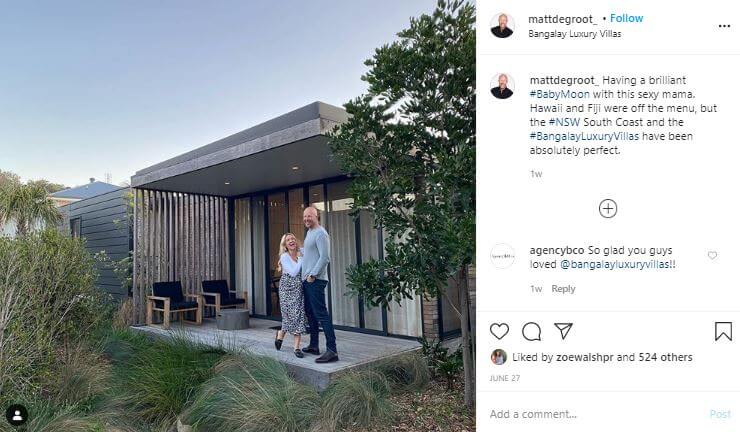Viewport: 740px width, 432px height.
Task: Click the Post comment button
Action: [721, 414]
